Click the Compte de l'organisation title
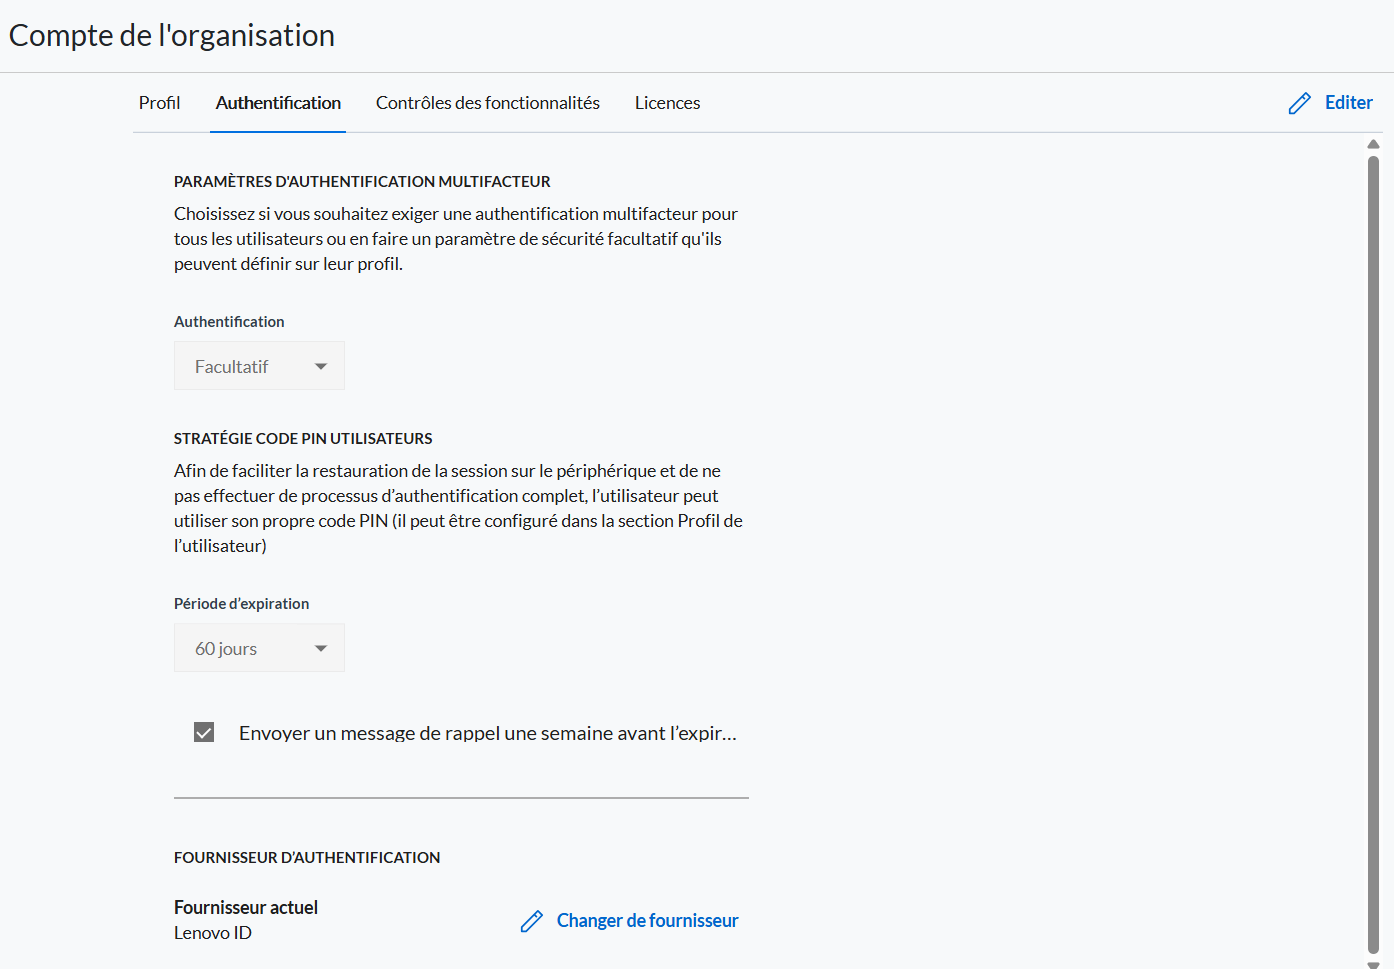 click(x=172, y=35)
